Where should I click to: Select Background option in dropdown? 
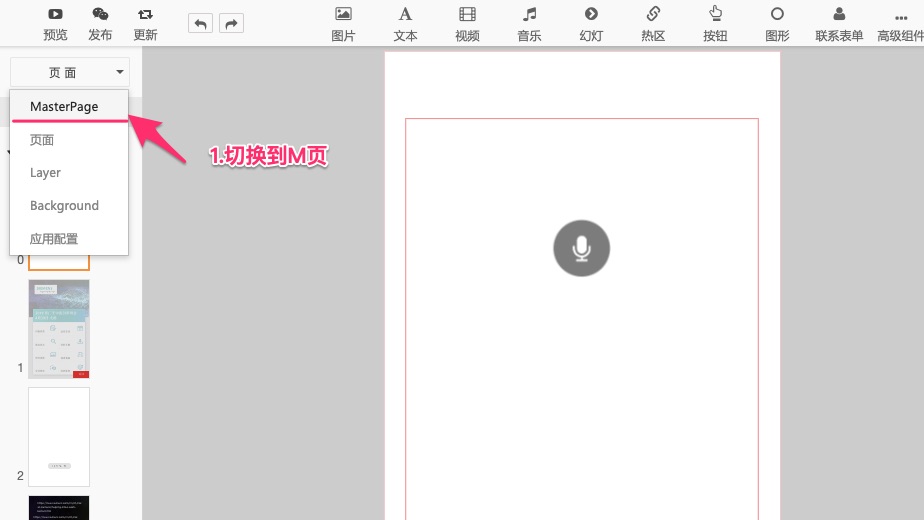[64, 205]
